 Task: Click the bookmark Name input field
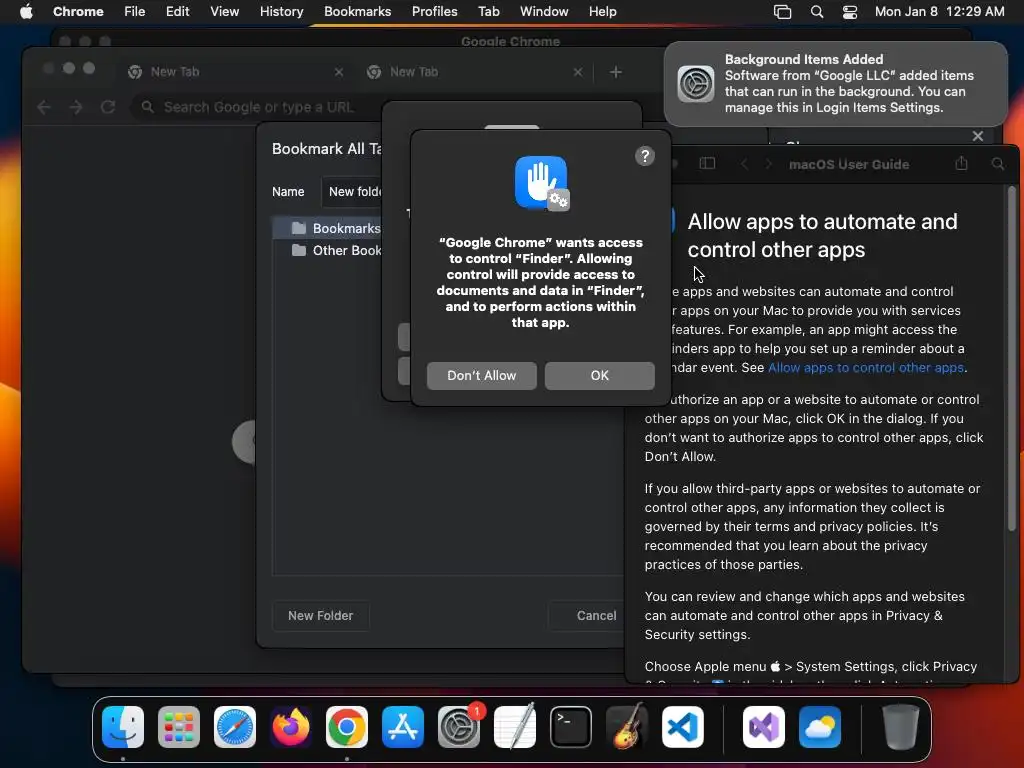coord(353,191)
